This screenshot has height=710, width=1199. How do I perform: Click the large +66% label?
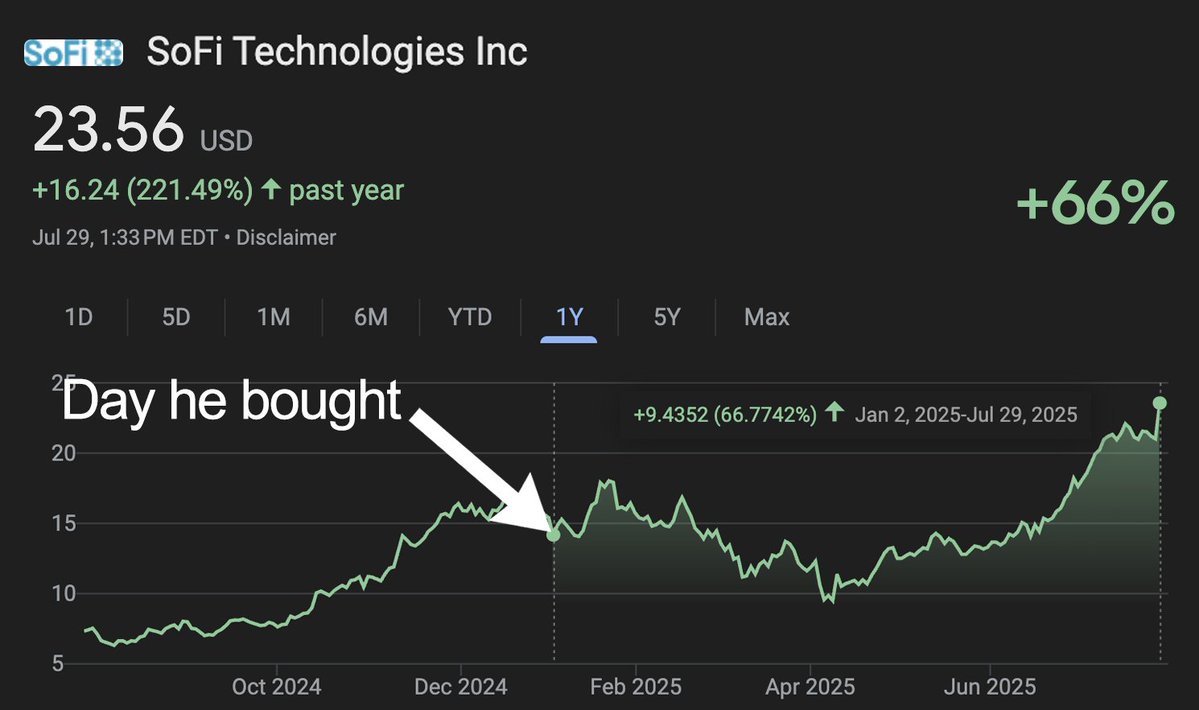coord(1095,205)
